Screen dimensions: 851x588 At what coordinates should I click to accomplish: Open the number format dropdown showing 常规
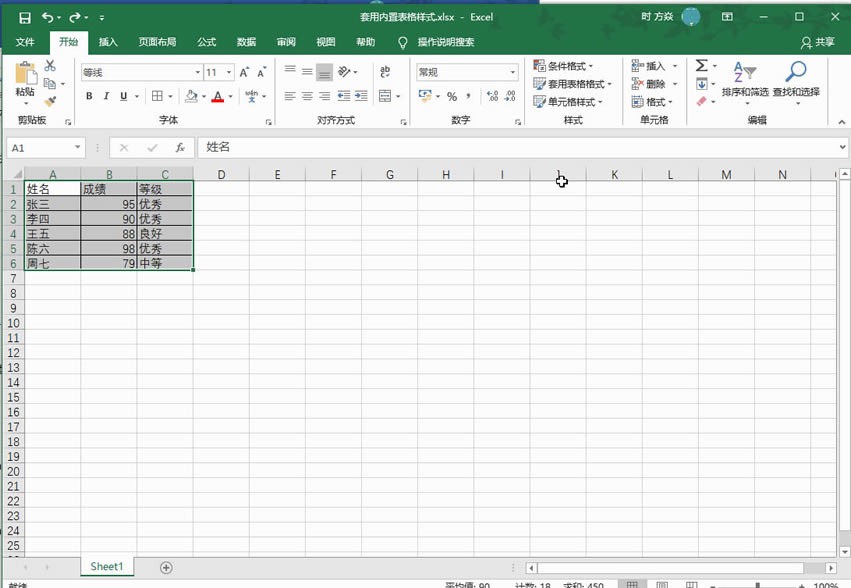click(513, 72)
